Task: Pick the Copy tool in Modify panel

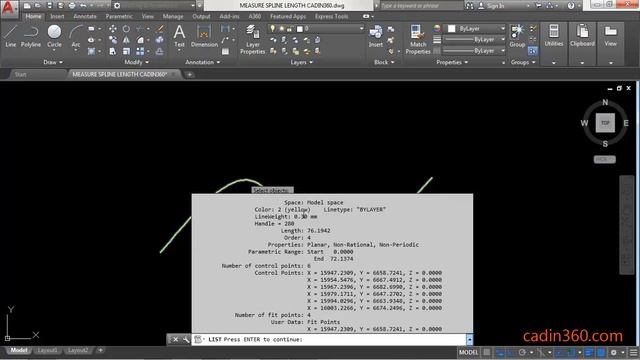Action: point(113,40)
